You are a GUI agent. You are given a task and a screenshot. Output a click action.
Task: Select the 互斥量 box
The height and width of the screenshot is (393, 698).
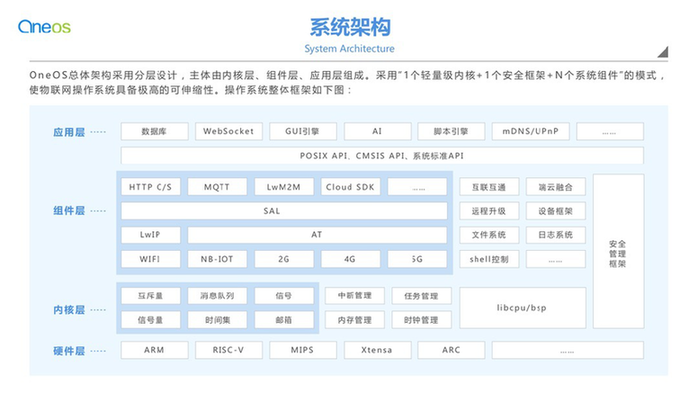point(150,296)
